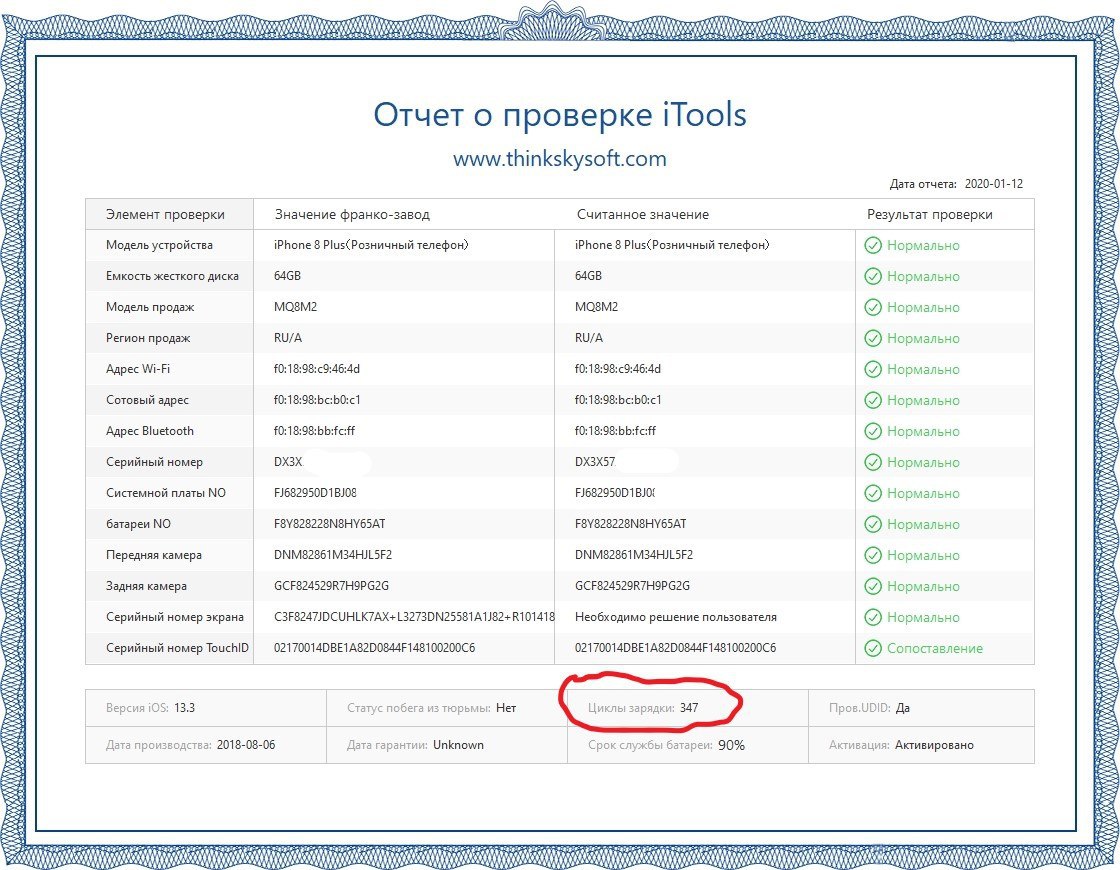Click the Элемент проверки column header
Viewport: 1120px width, 870px height.
pos(165,214)
